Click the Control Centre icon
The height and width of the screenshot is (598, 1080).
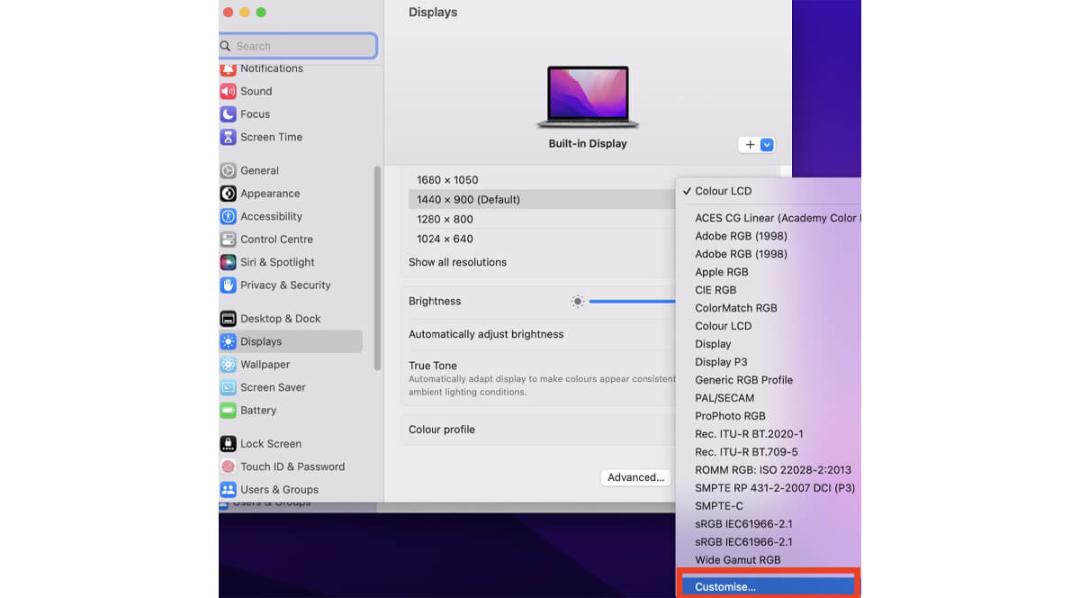tap(228, 239)
